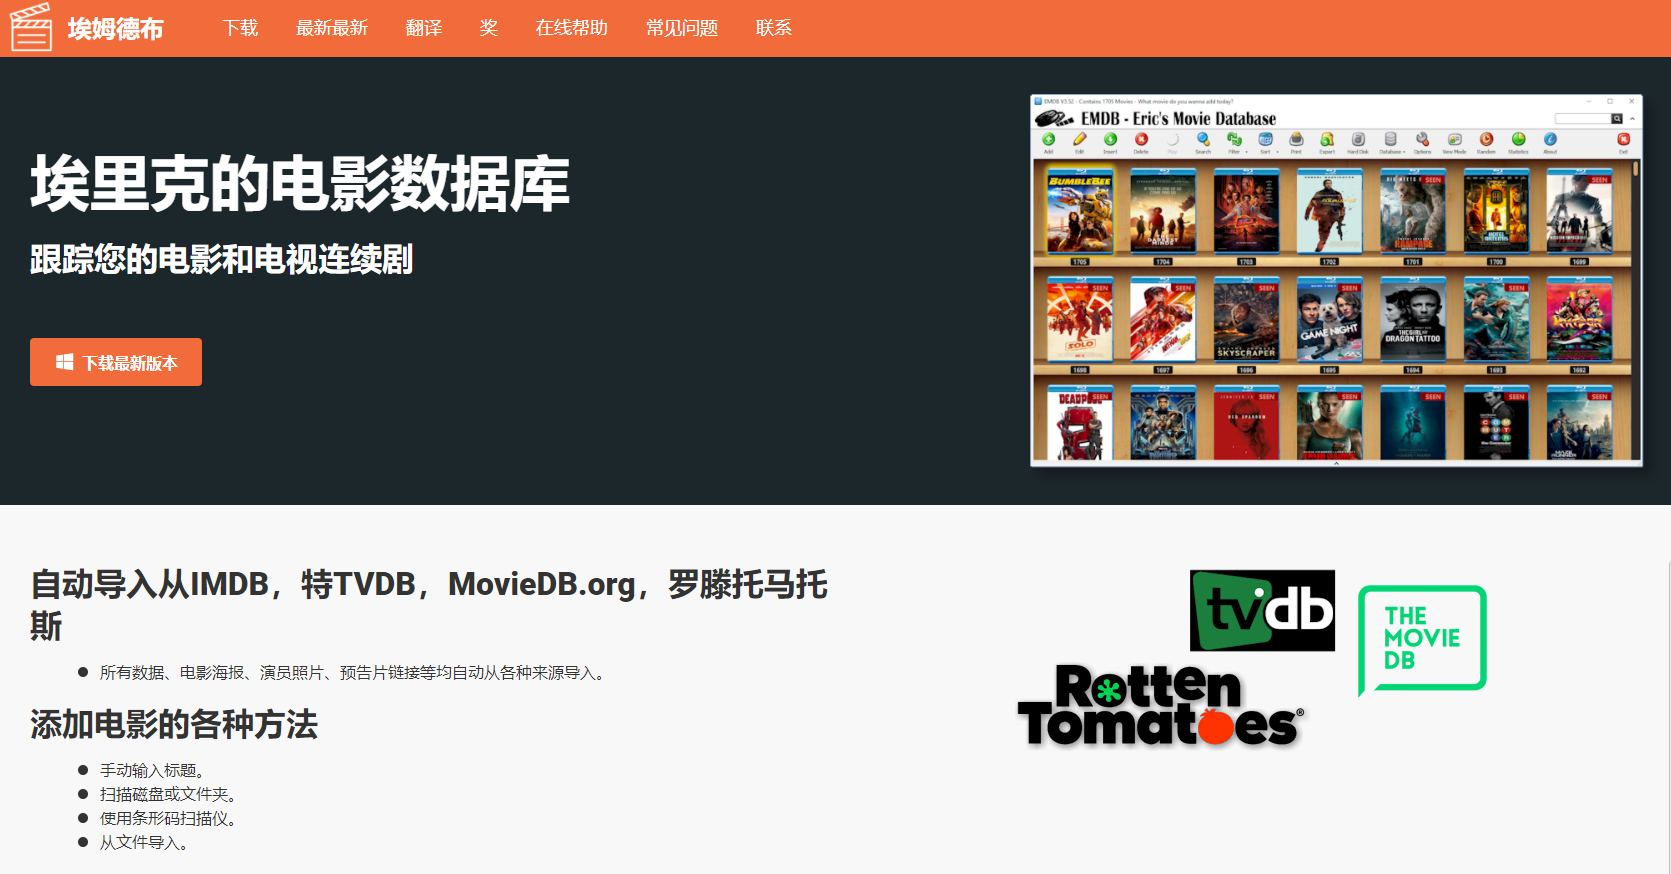Click the 添加电影的各种方法 heading
The image size is (1671, 874).
click(x=174, y=724)
